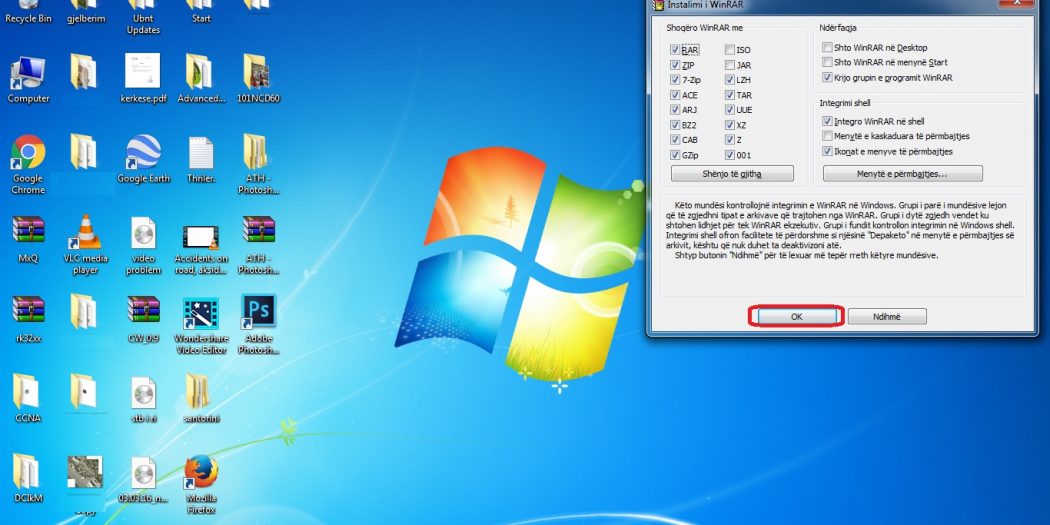Toggle the 7-Zip file association
1050x525 pixels.
pyautogui.click(x=674, y=80)
